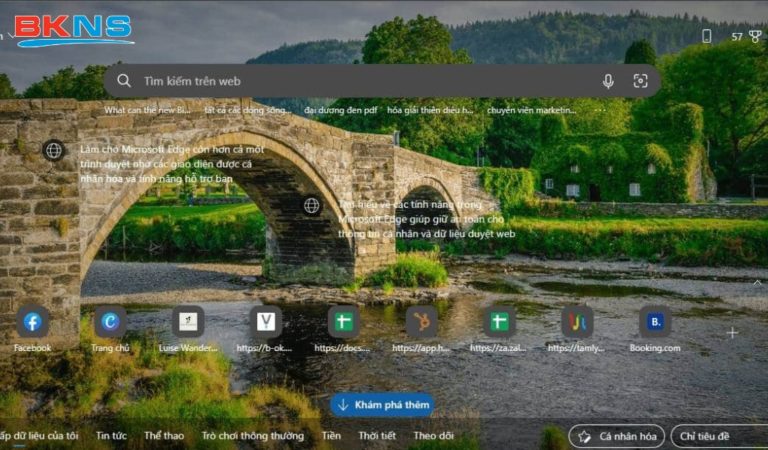
Task: Open the rewards trophy icon
Action: tap(755, 36)
